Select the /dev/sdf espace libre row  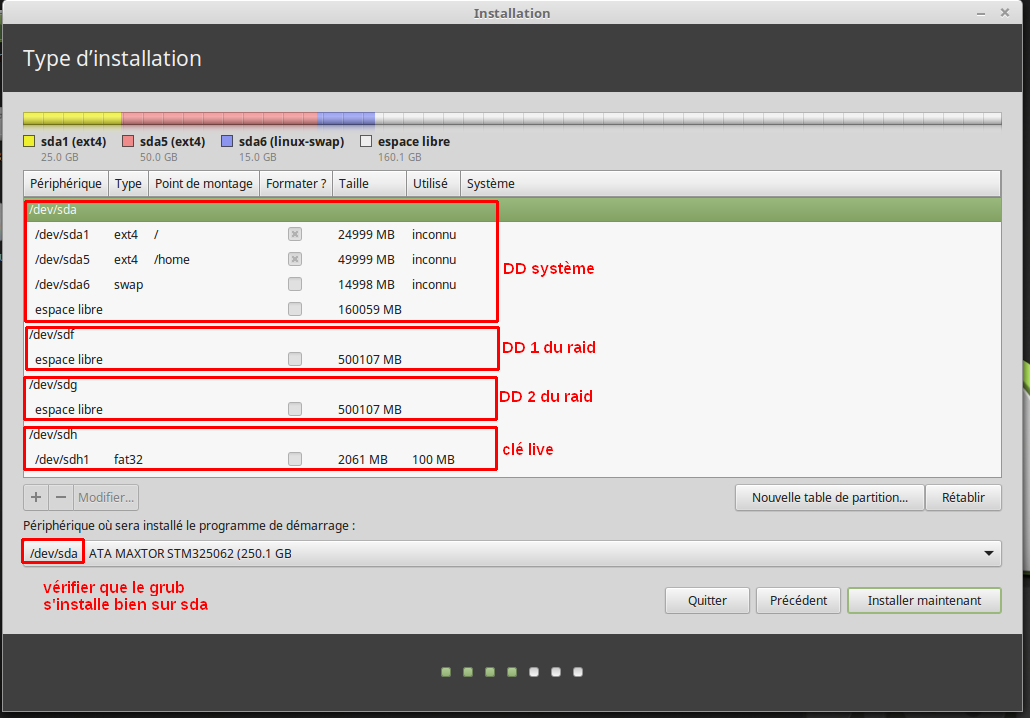click(69, 360)
